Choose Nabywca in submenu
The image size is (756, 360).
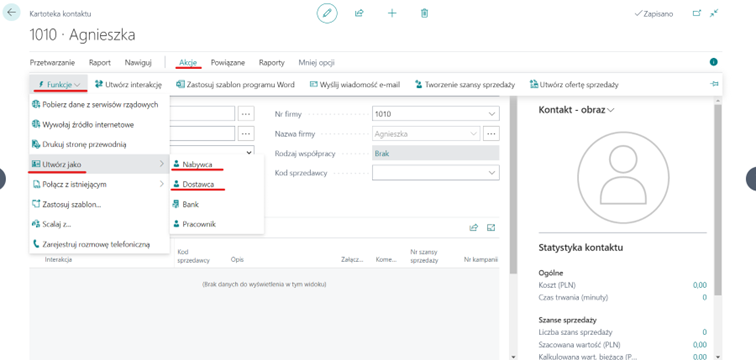click(x=216, y=164)
